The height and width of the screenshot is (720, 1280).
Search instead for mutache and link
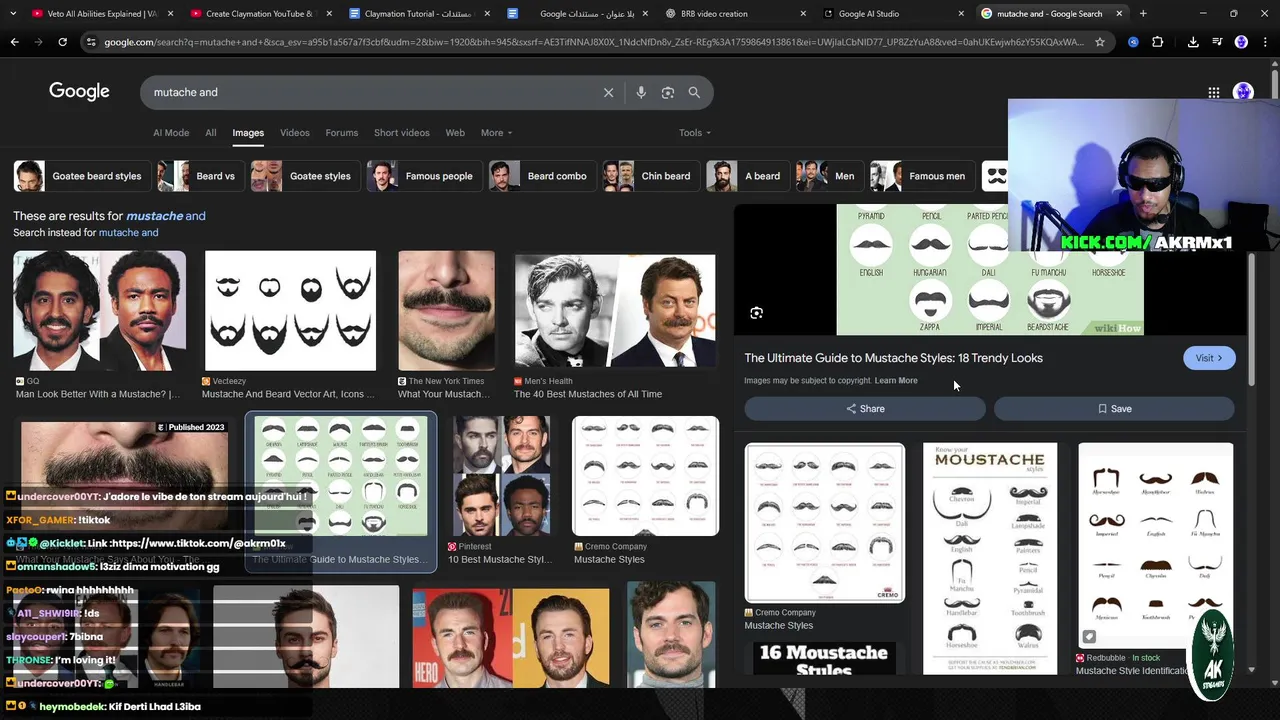(x=128, y=233)
